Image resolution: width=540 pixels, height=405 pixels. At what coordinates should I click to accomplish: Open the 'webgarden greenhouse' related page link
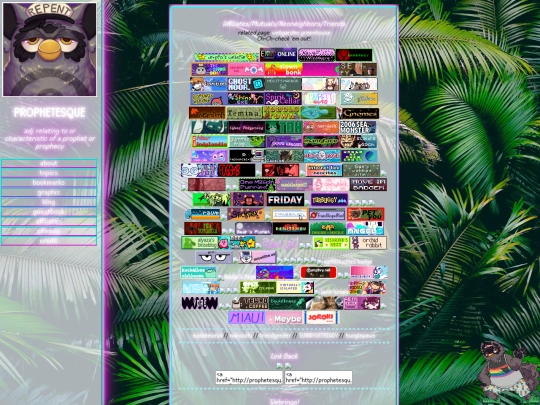301,33
